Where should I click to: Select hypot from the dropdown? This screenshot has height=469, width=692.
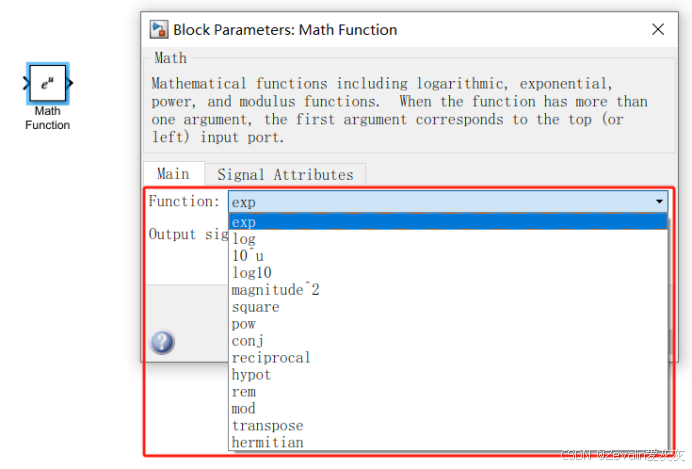pos(251,375)
